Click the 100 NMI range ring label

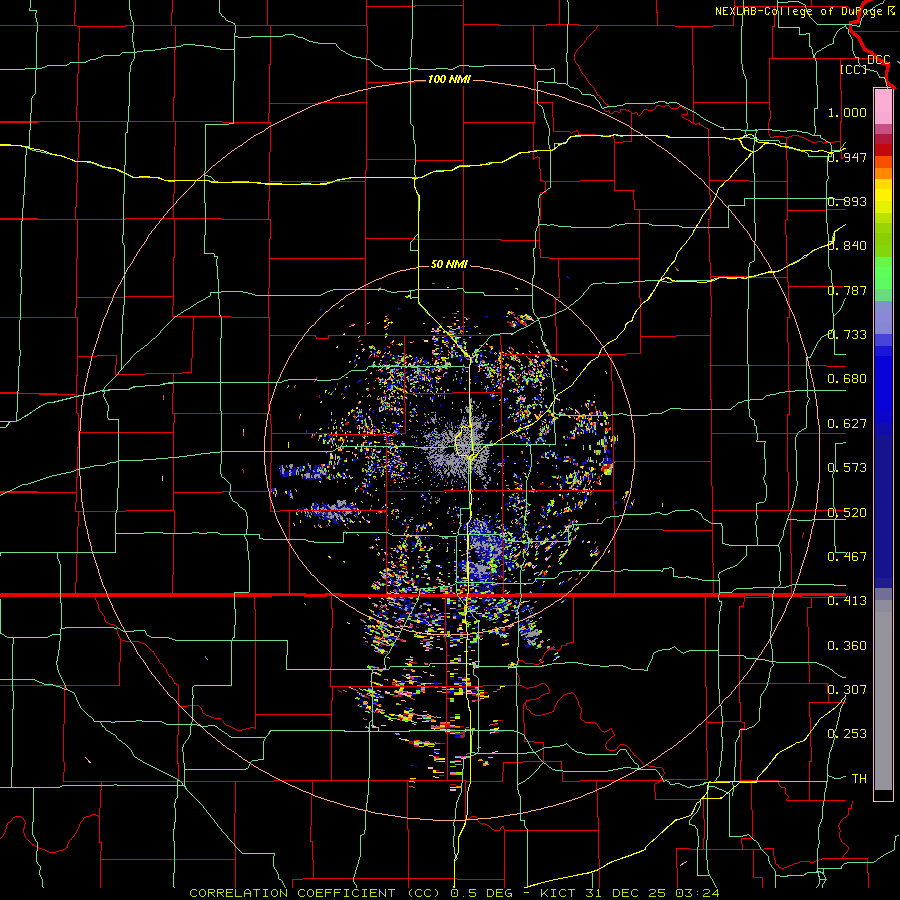click(449, 79)
